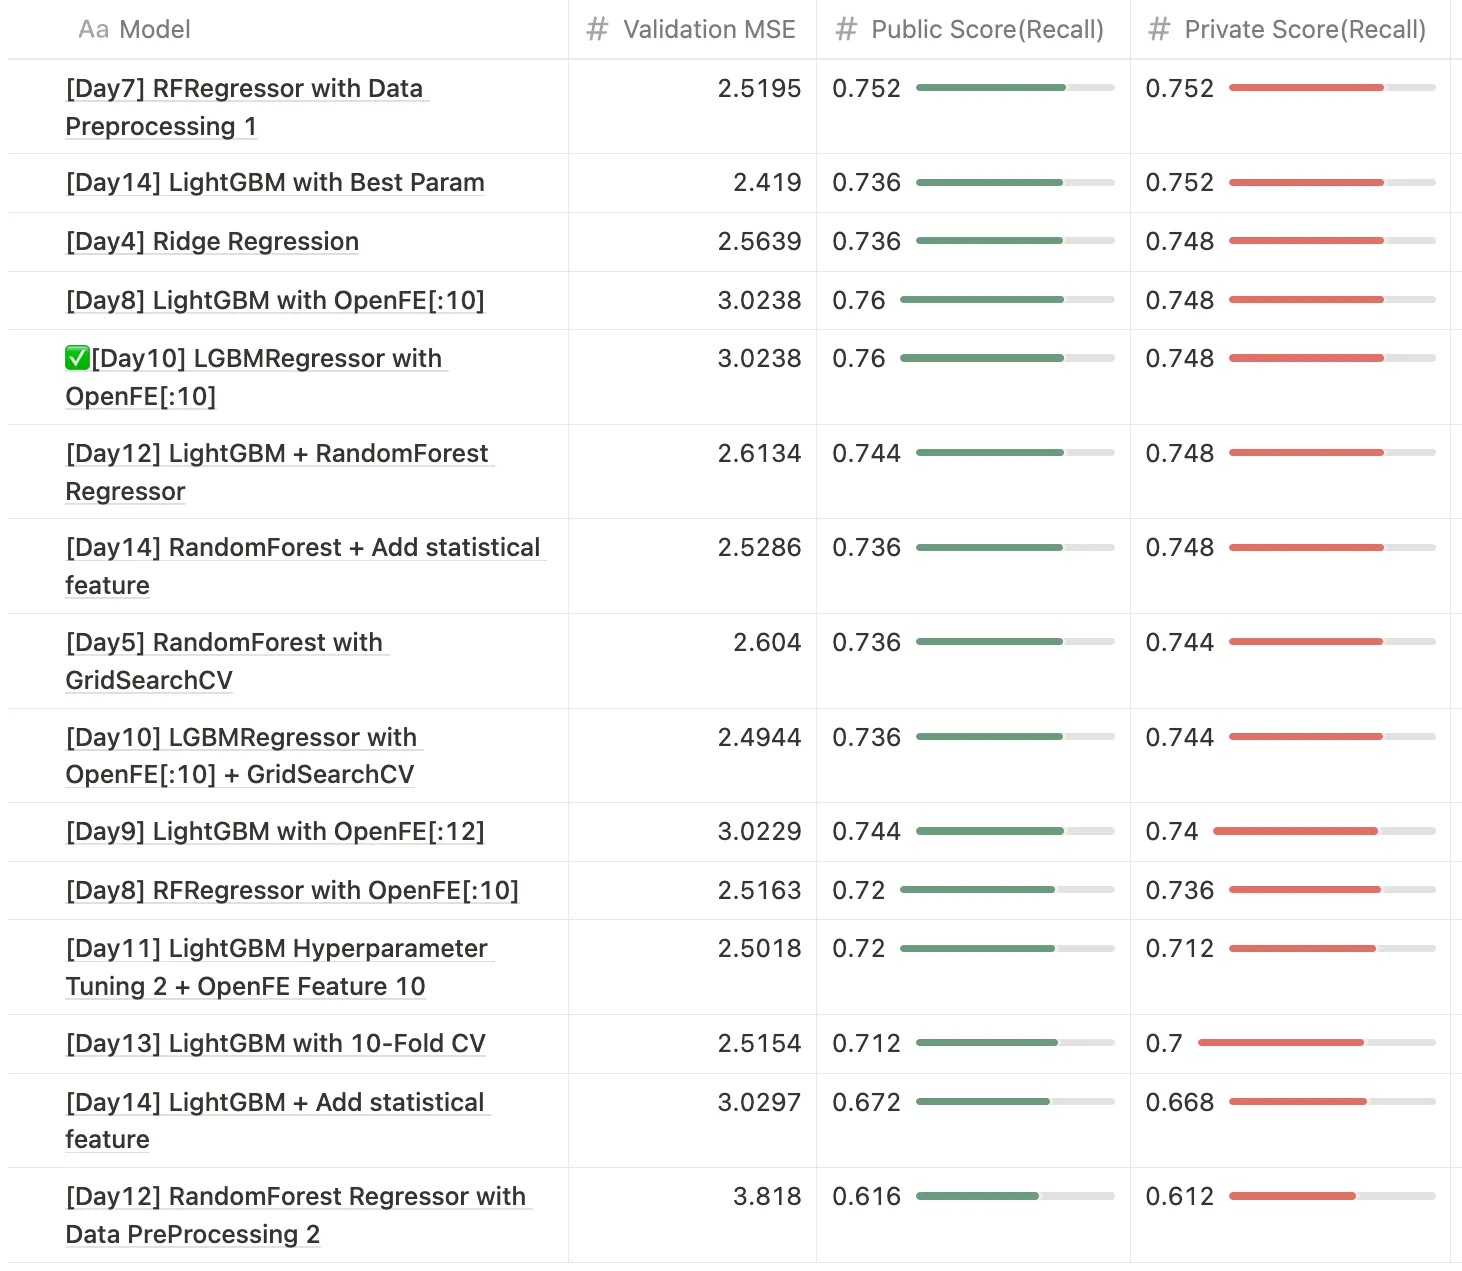The width and height of the screenshot is (1462, 1271).
Task: Click the green public score bar for Ridge Regression
Action: [1014, 241]
